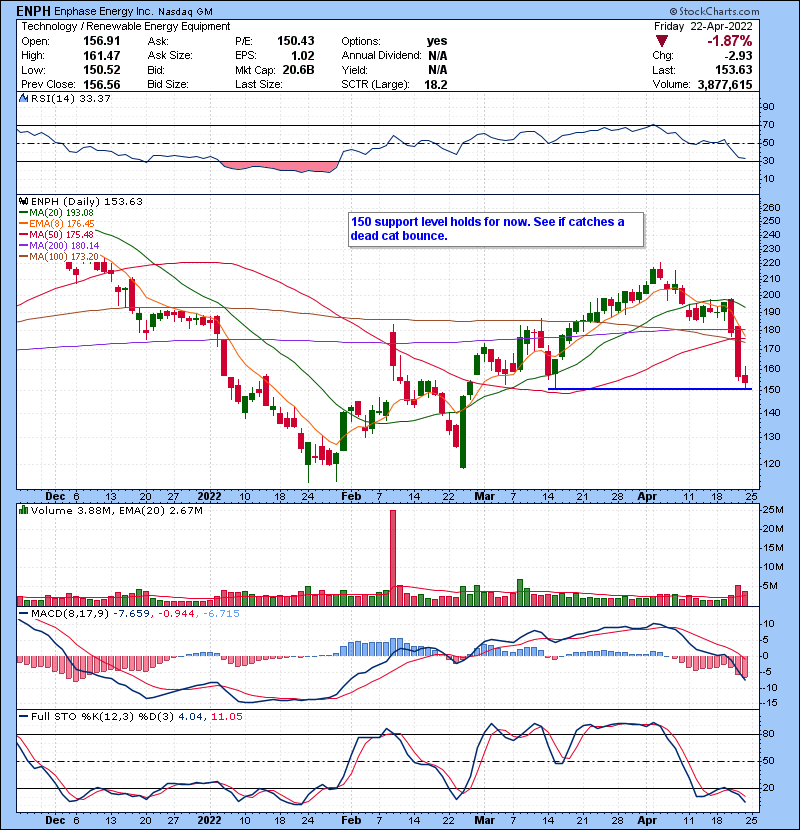Image resolution: width=800 pixels, height=830 pixels.
Task: Click the percent change -1.87%
Action: coord(730,41)
